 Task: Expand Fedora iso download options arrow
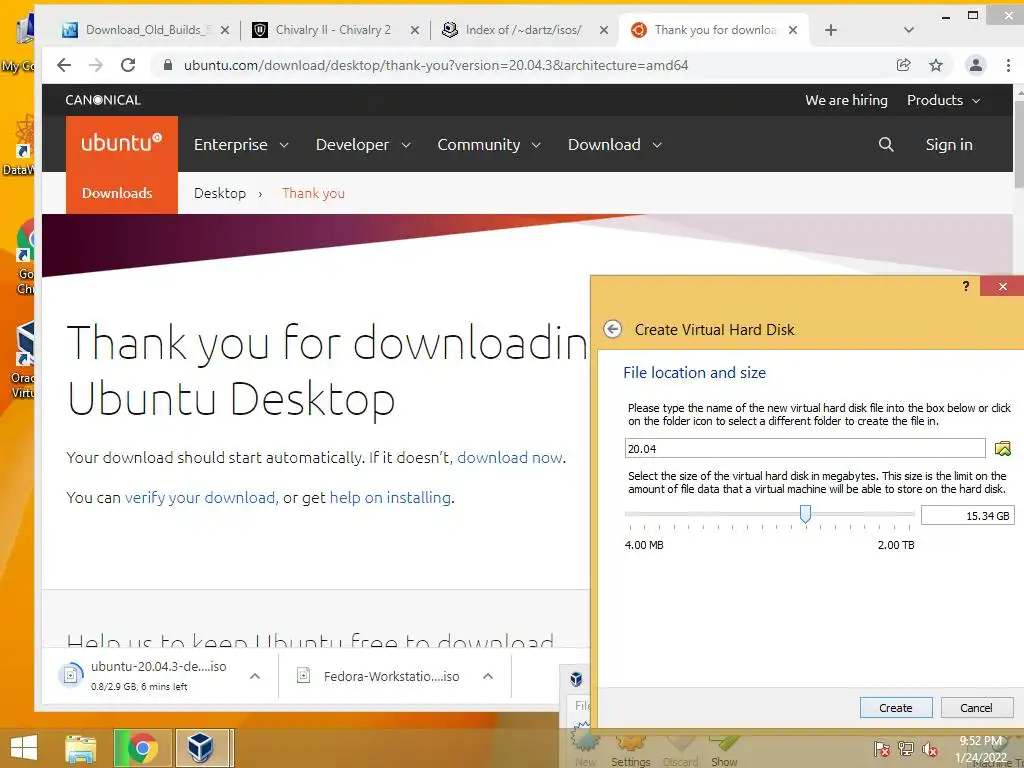click(x=488, y=676)
